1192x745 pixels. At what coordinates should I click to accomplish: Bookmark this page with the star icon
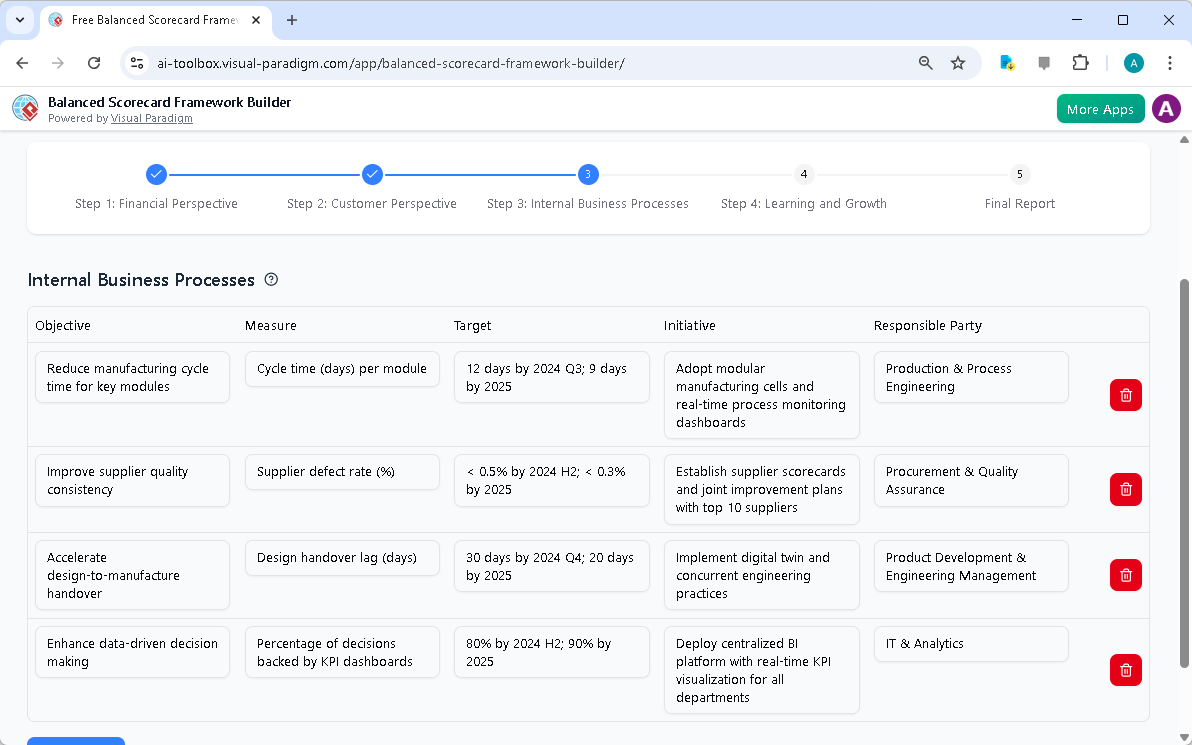(x=958, y=62)
